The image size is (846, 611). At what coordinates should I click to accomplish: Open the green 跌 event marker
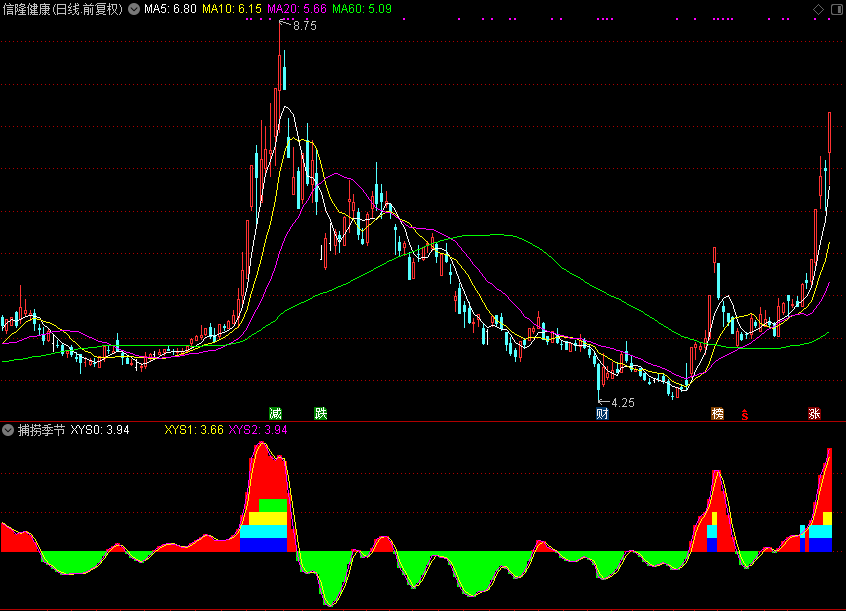click(x=320, y=413)
